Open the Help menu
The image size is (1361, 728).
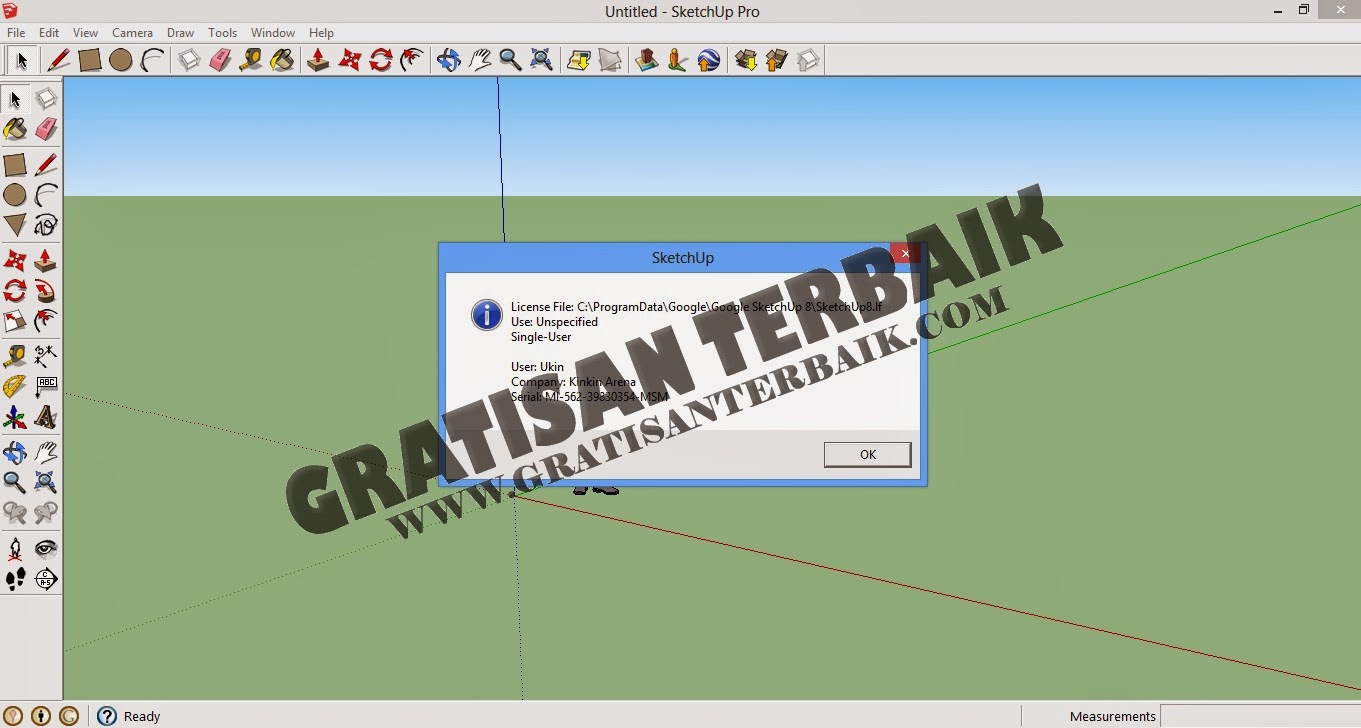click(321, 33)
